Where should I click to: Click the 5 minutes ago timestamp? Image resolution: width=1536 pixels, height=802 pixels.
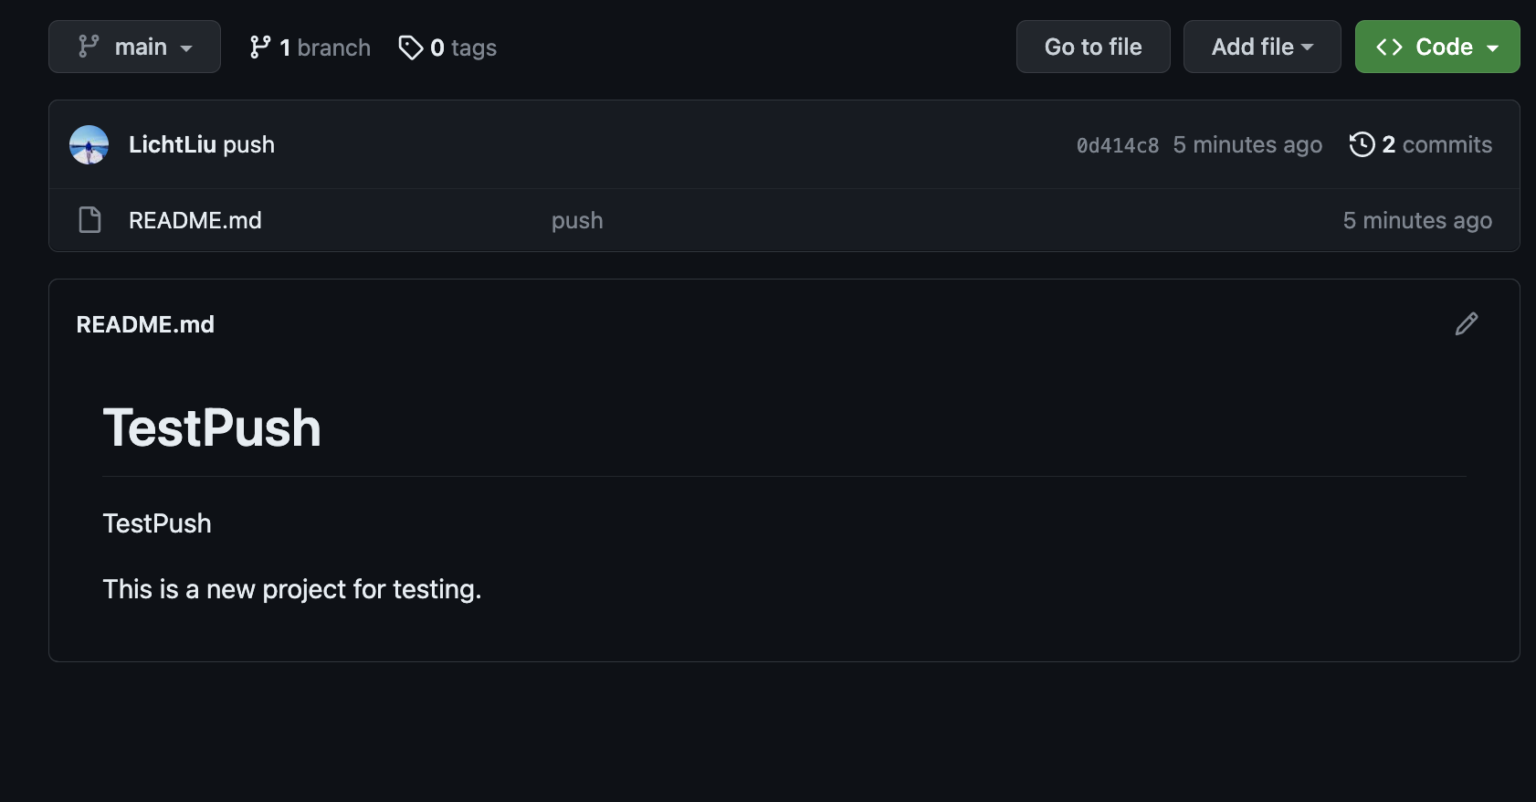pos(1248,144)
